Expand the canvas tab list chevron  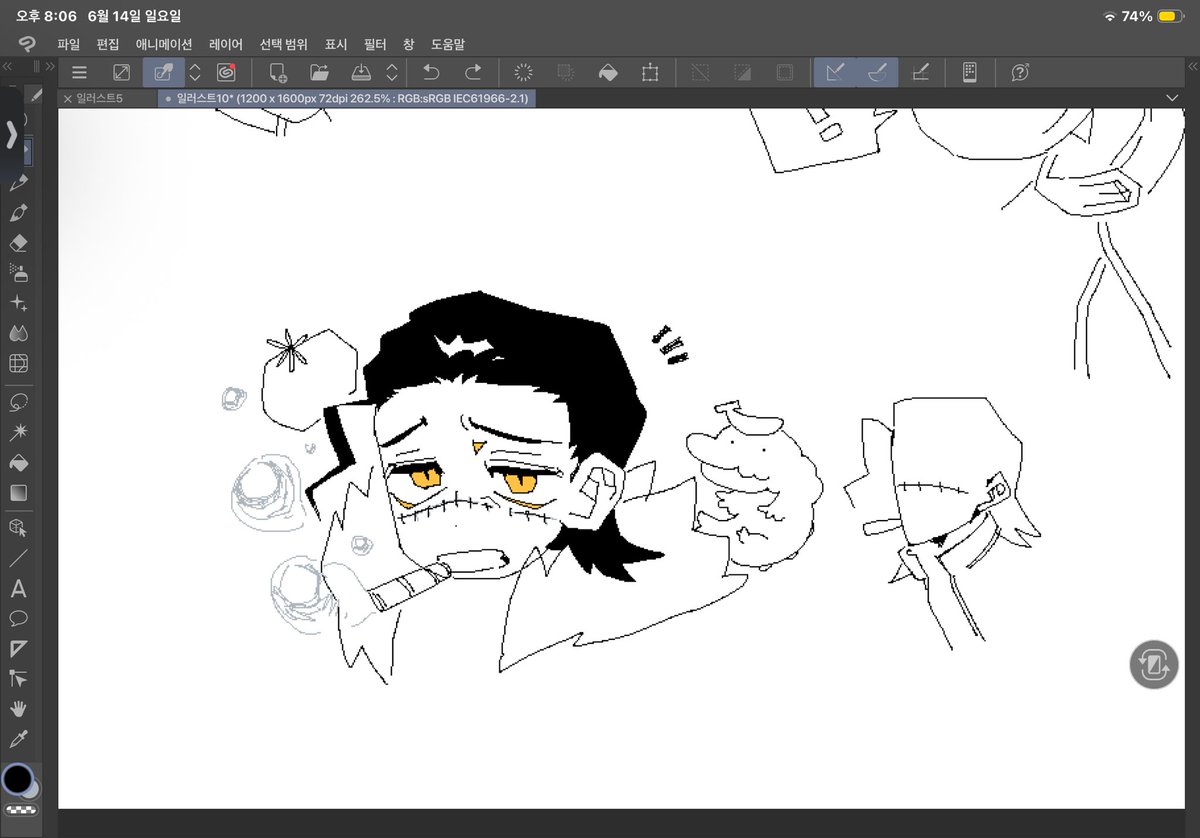[x=1172, y=98]
